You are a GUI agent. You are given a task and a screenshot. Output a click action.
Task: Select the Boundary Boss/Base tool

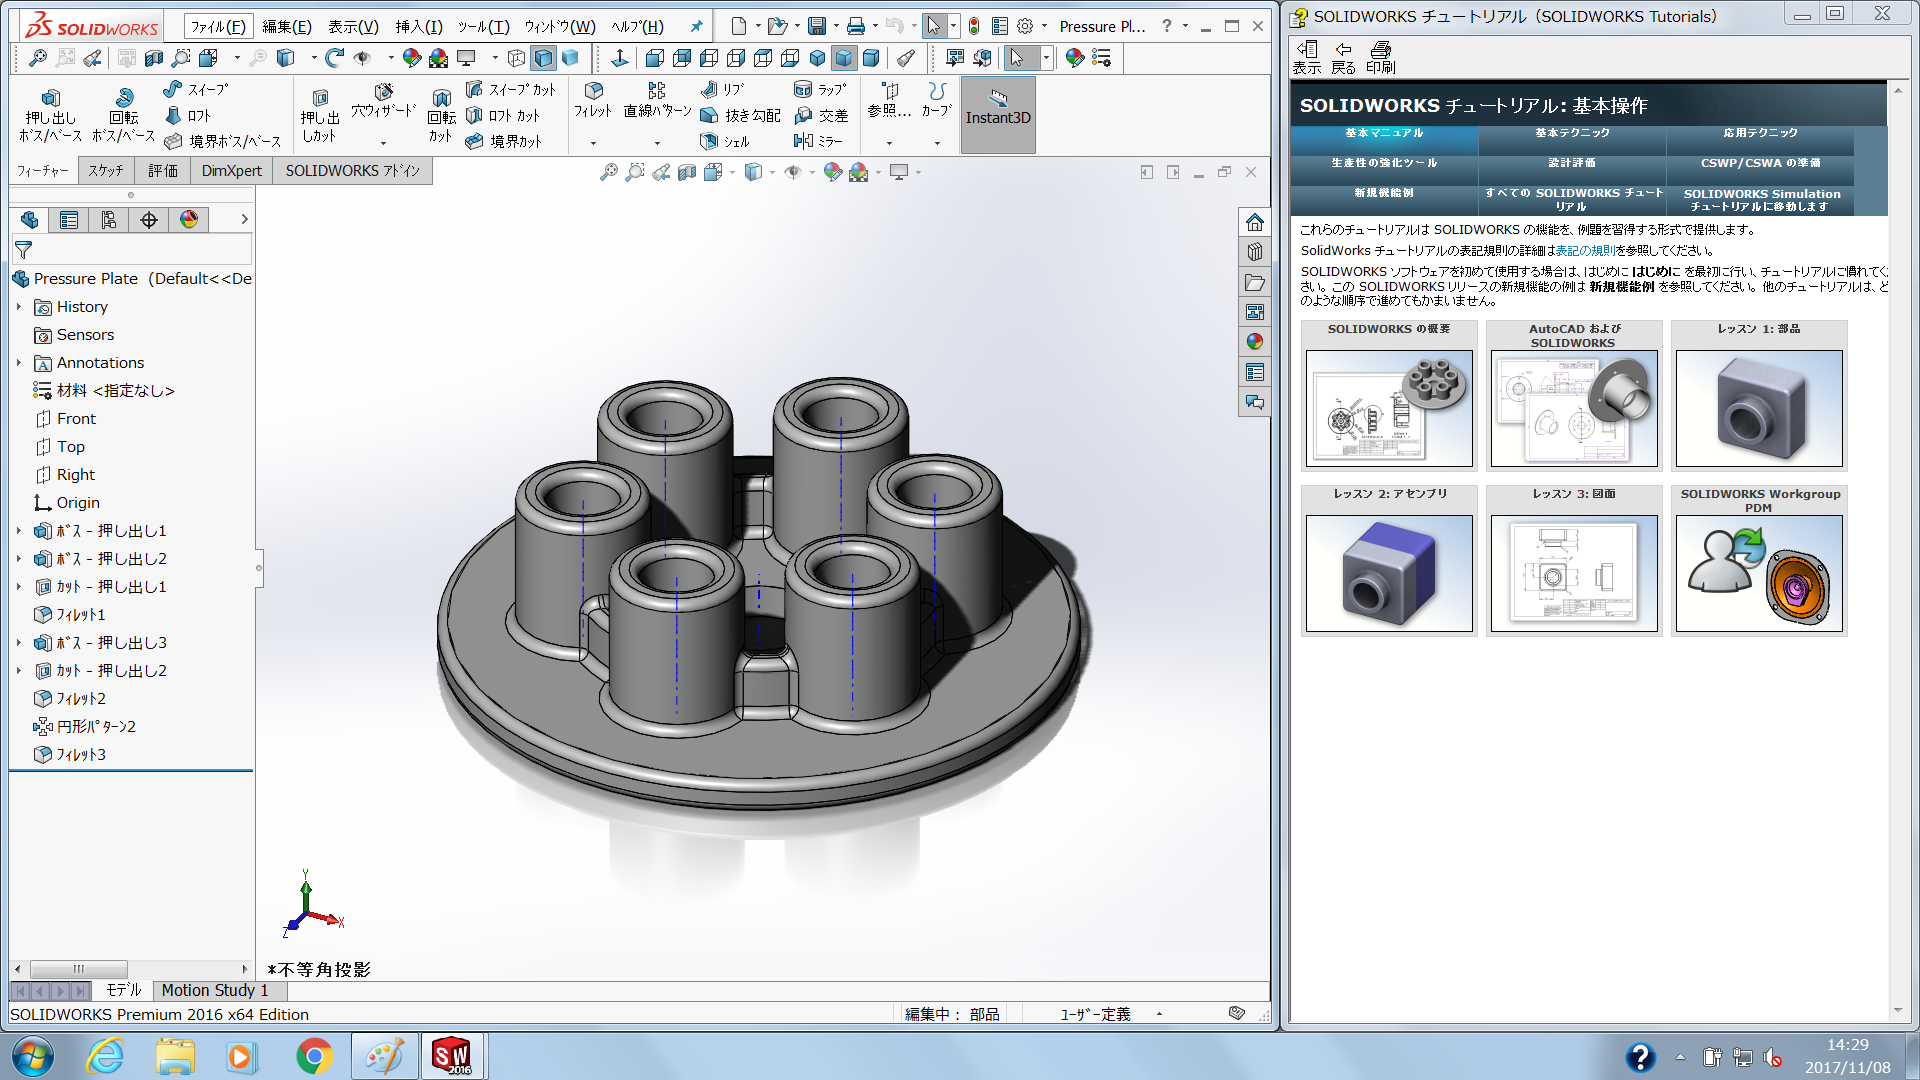pos(223,142)
